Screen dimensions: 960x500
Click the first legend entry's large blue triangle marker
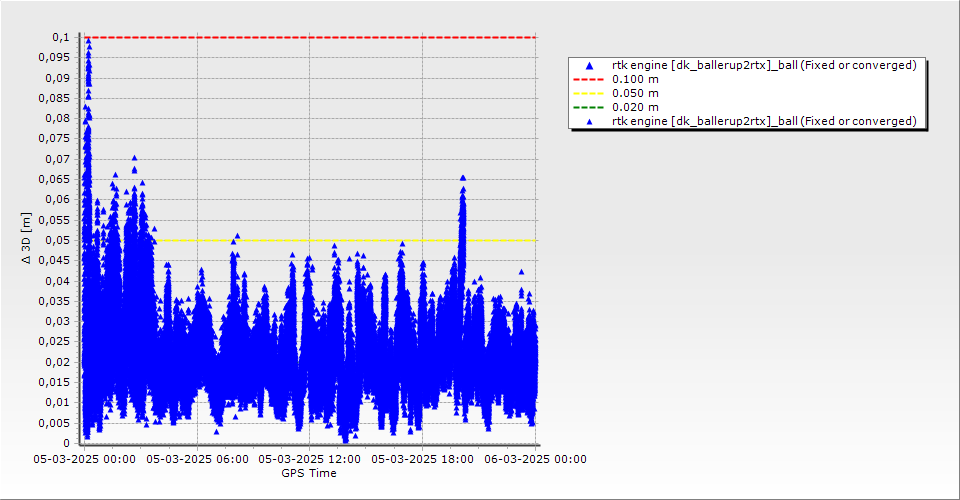click(x=589, y=65)
